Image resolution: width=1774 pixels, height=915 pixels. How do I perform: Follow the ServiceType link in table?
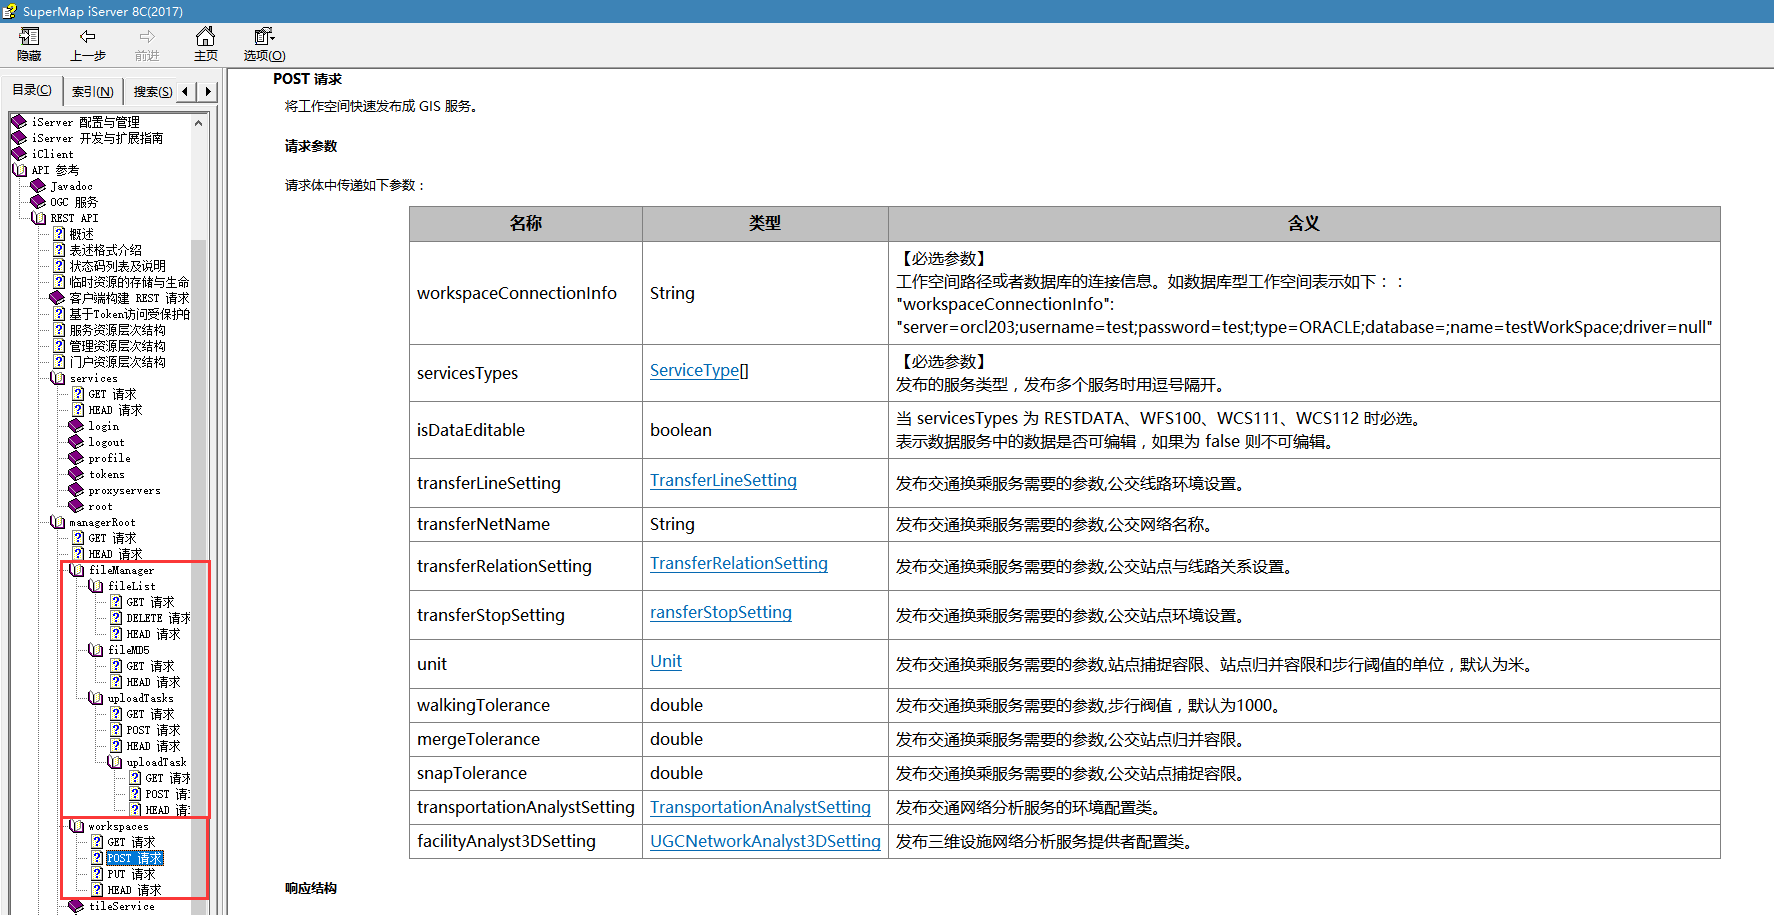coord(694,370)
